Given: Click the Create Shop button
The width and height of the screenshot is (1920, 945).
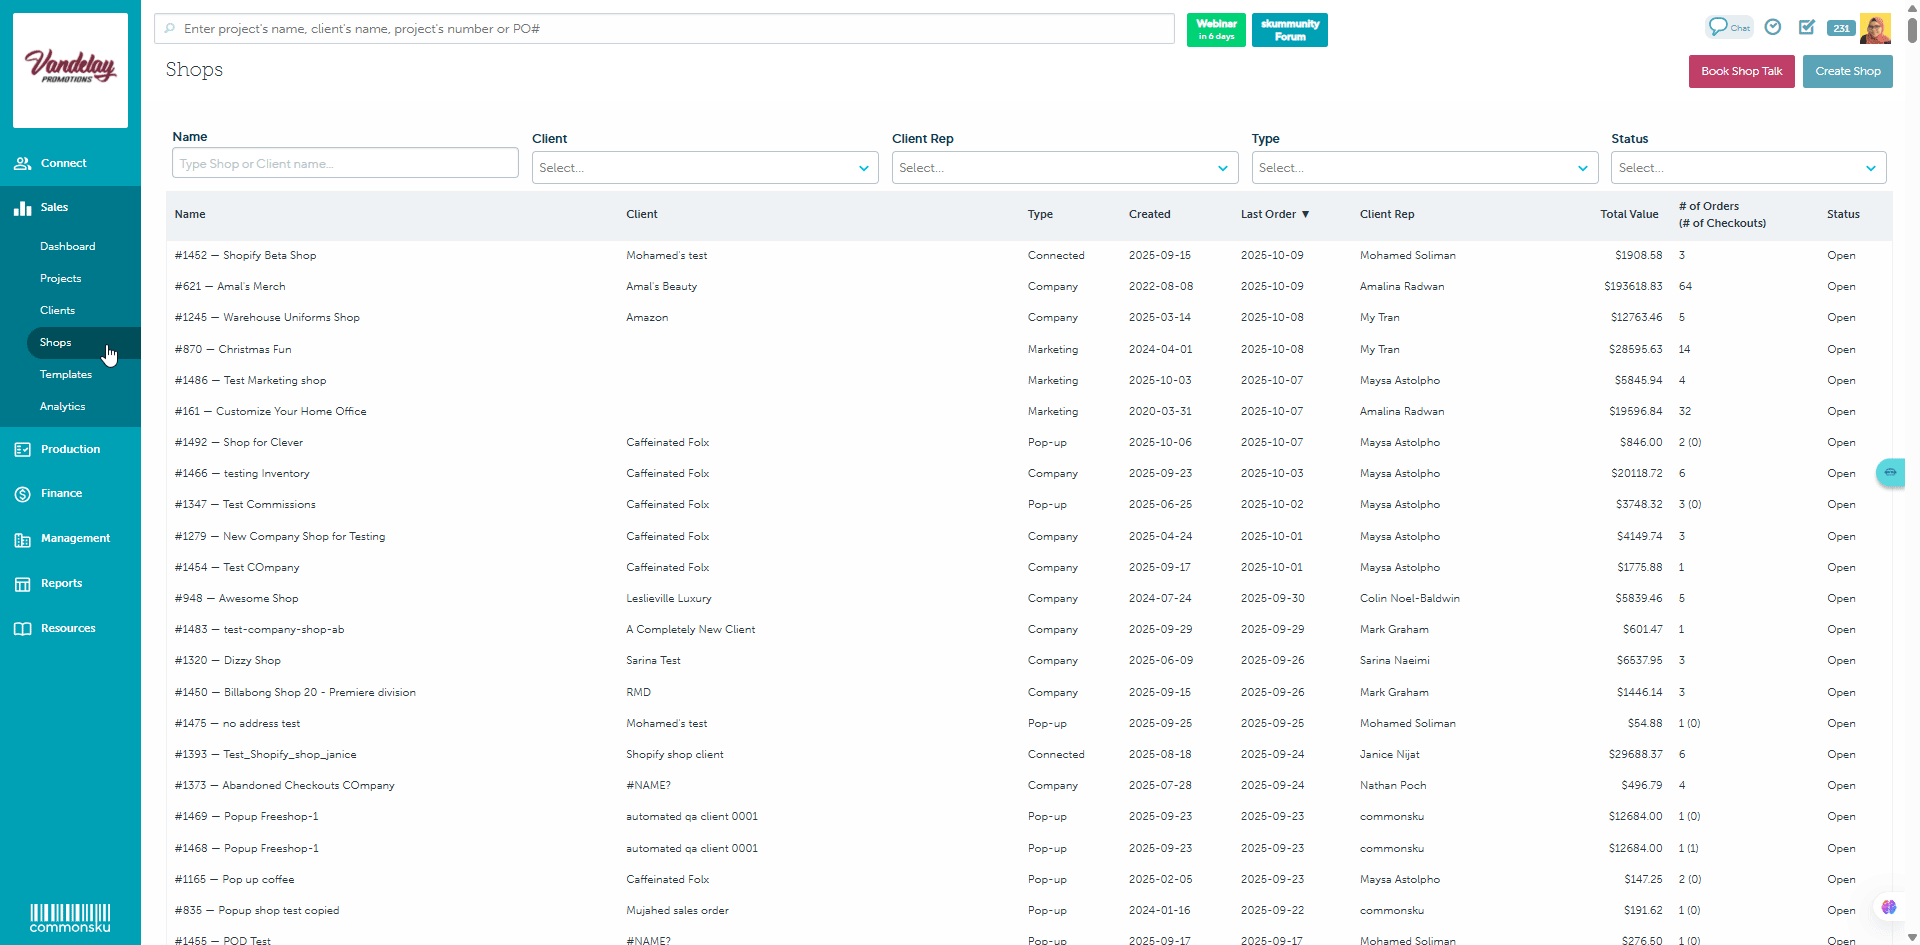Looking at the screenshot, I should point(1847,71).
